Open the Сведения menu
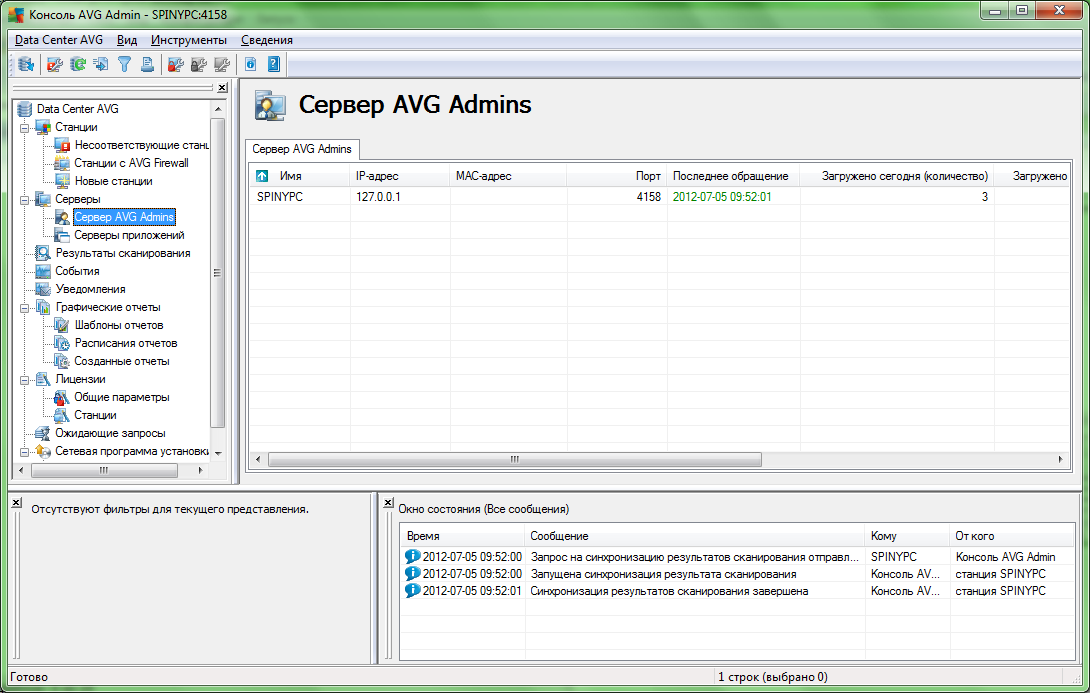Viewport: 1090px width, 693px height. click(267, 40)
